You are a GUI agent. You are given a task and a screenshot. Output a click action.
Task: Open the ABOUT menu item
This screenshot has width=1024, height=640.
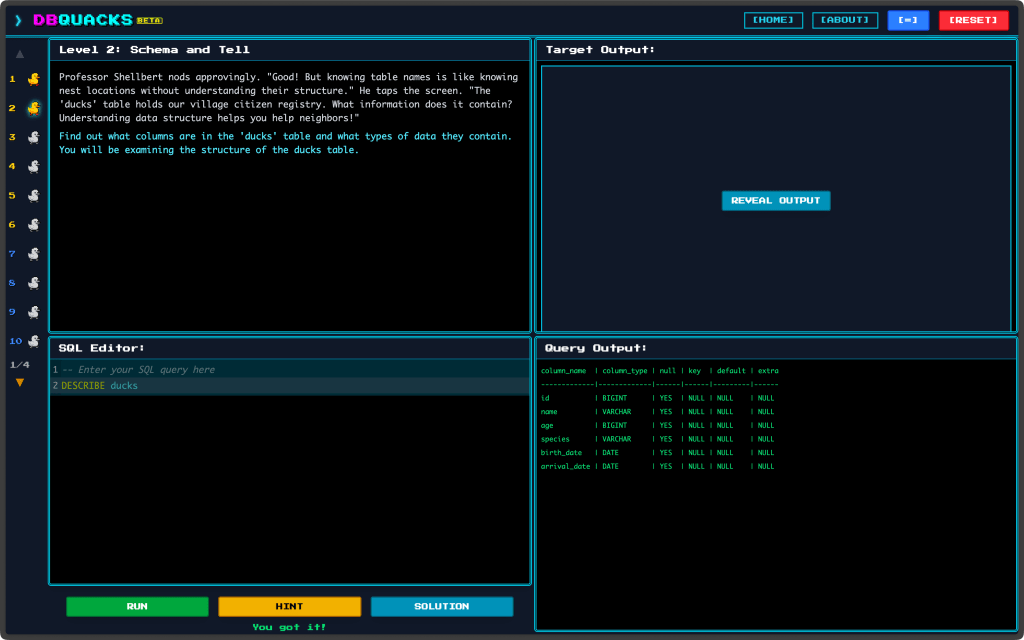pos(845,20)
